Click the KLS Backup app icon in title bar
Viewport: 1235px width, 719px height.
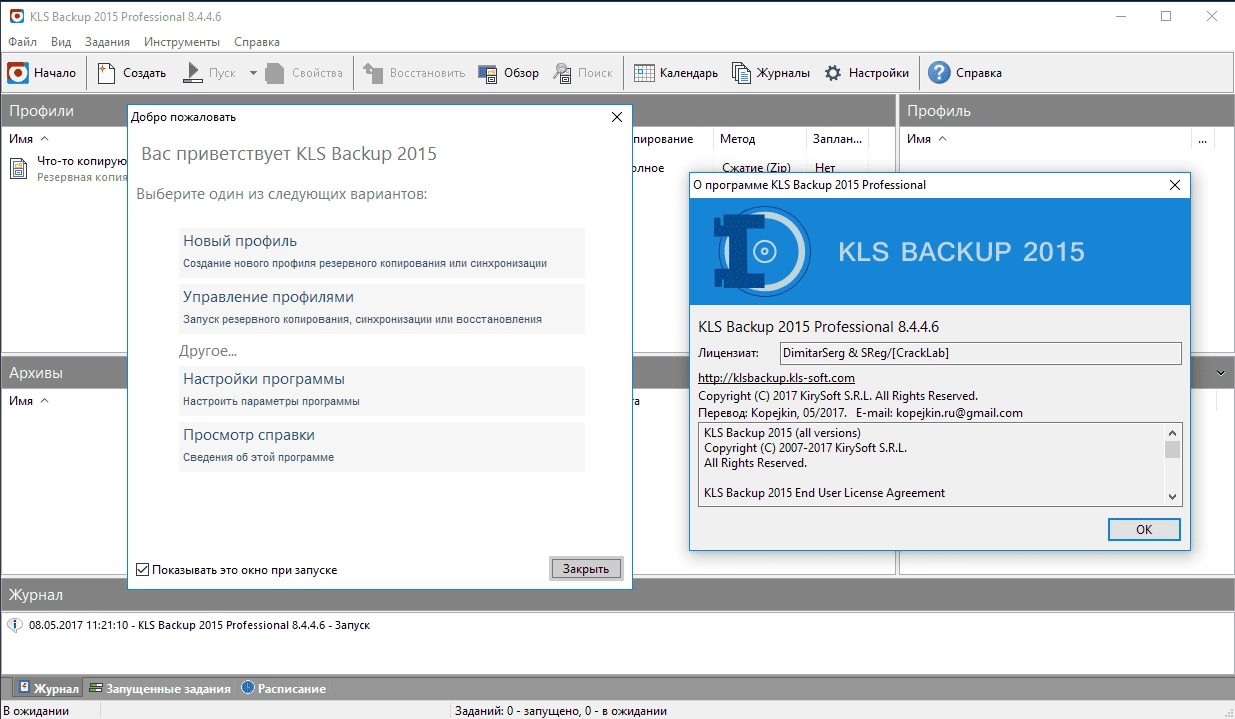pyautogui.click(x=16, y=16)
